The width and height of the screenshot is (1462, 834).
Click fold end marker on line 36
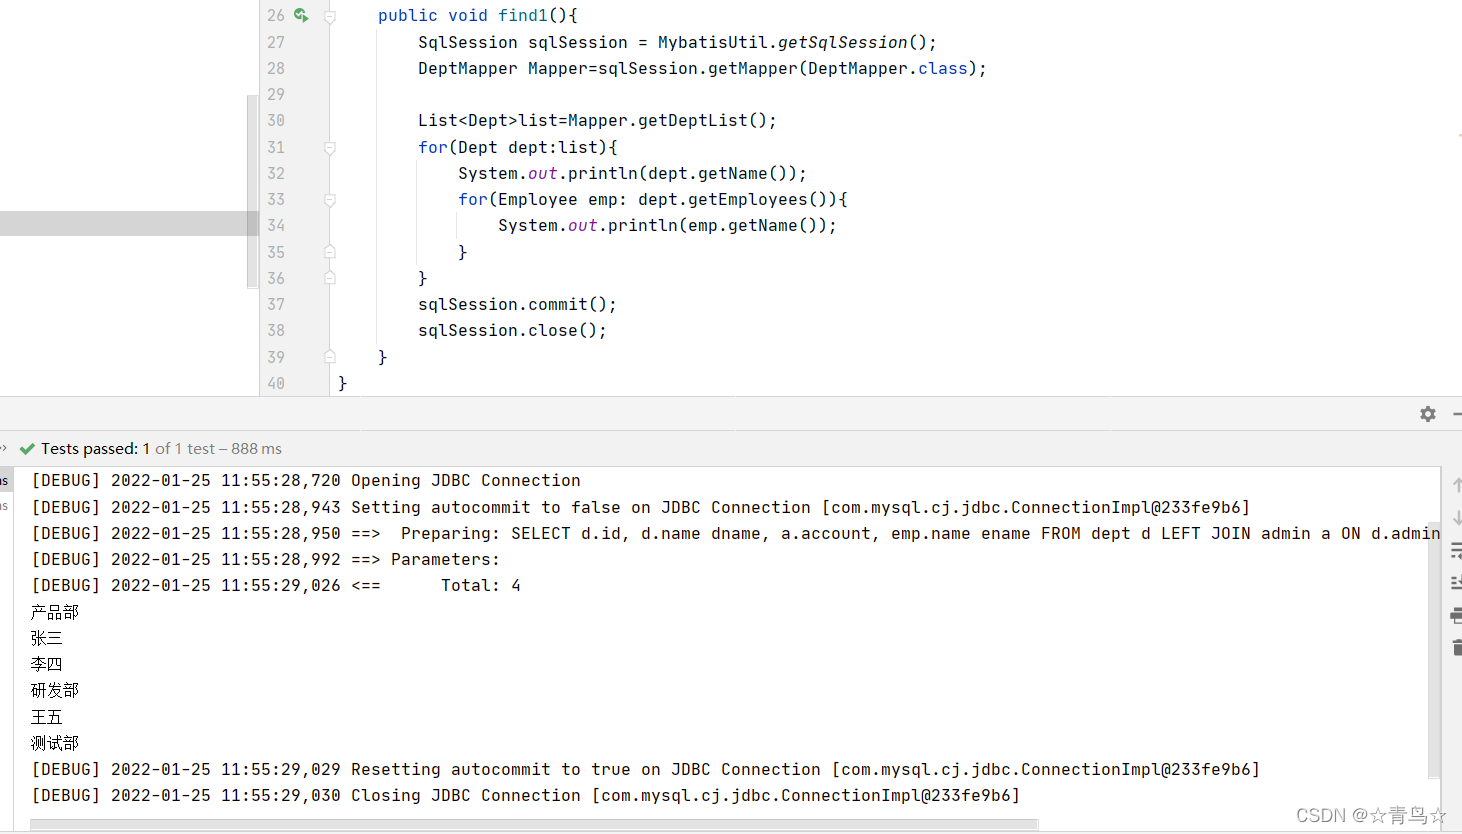pyautogui.click(x=330, y=278)
